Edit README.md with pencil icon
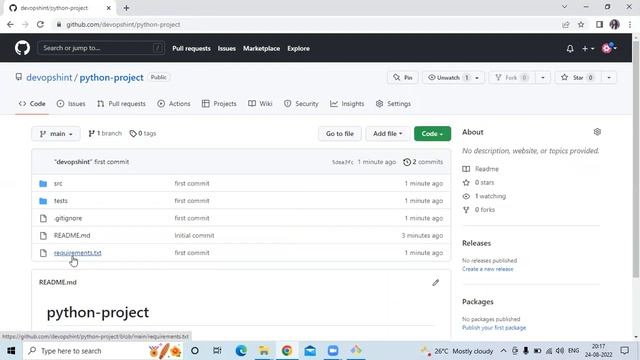The width and height of the screenshot is (640, 360). point(436,282)
